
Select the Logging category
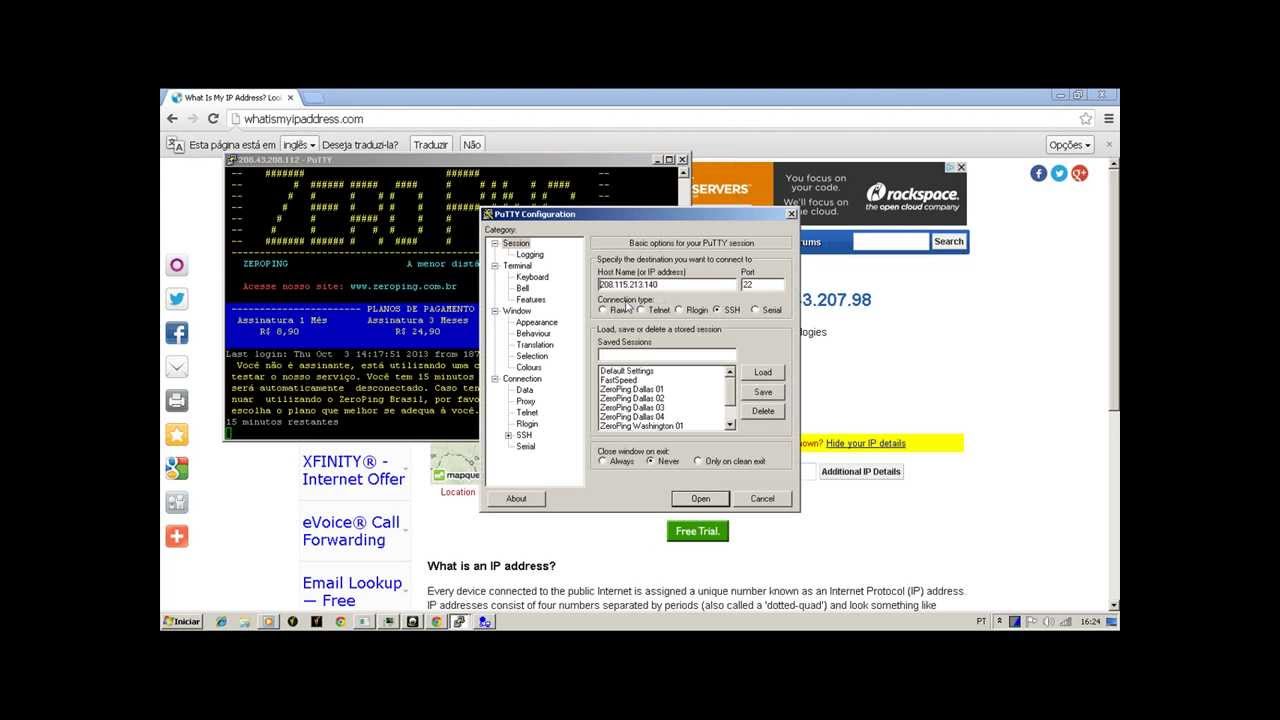tap(530, 255)
